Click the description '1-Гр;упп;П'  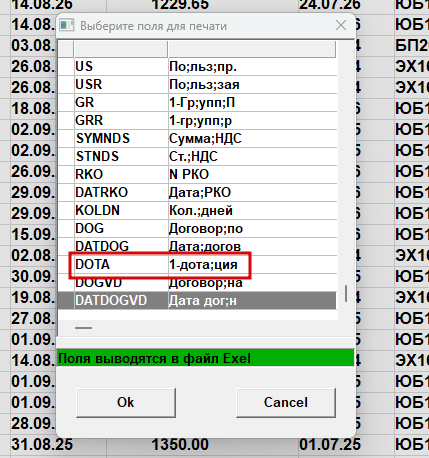click(202, 103)
